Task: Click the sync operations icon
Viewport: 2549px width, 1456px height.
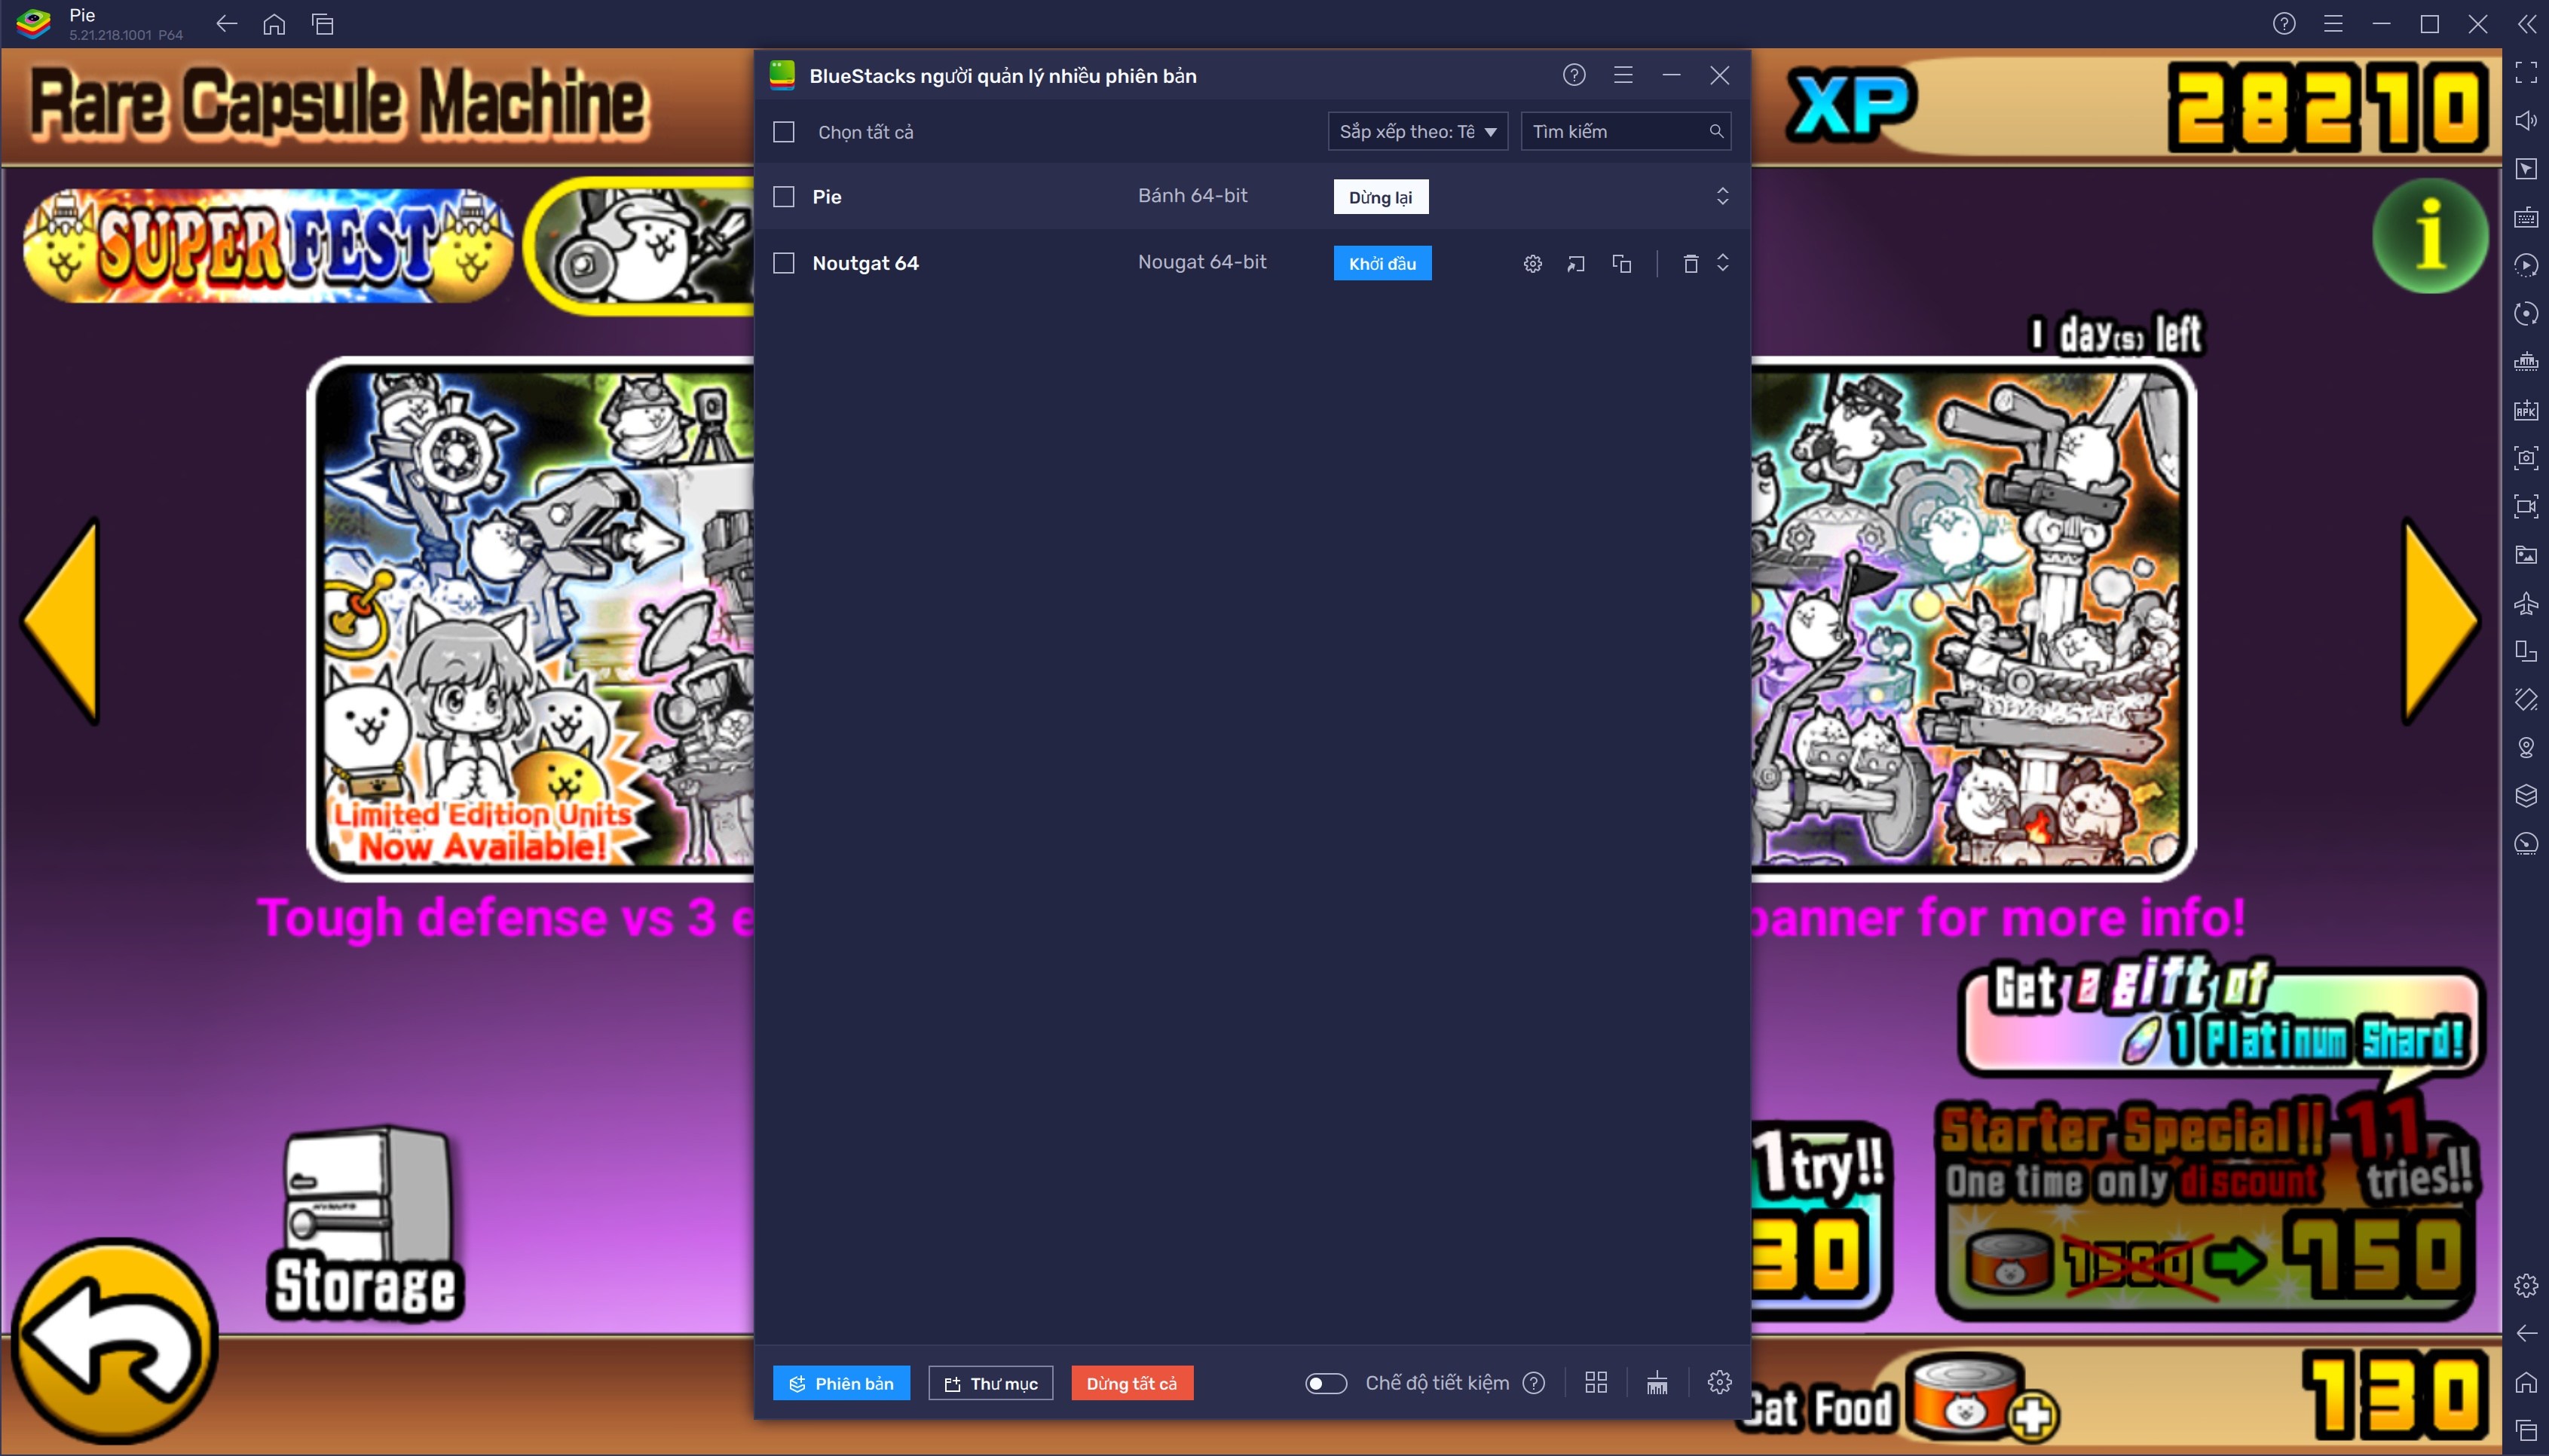Action: click(x=2525, y=313)
